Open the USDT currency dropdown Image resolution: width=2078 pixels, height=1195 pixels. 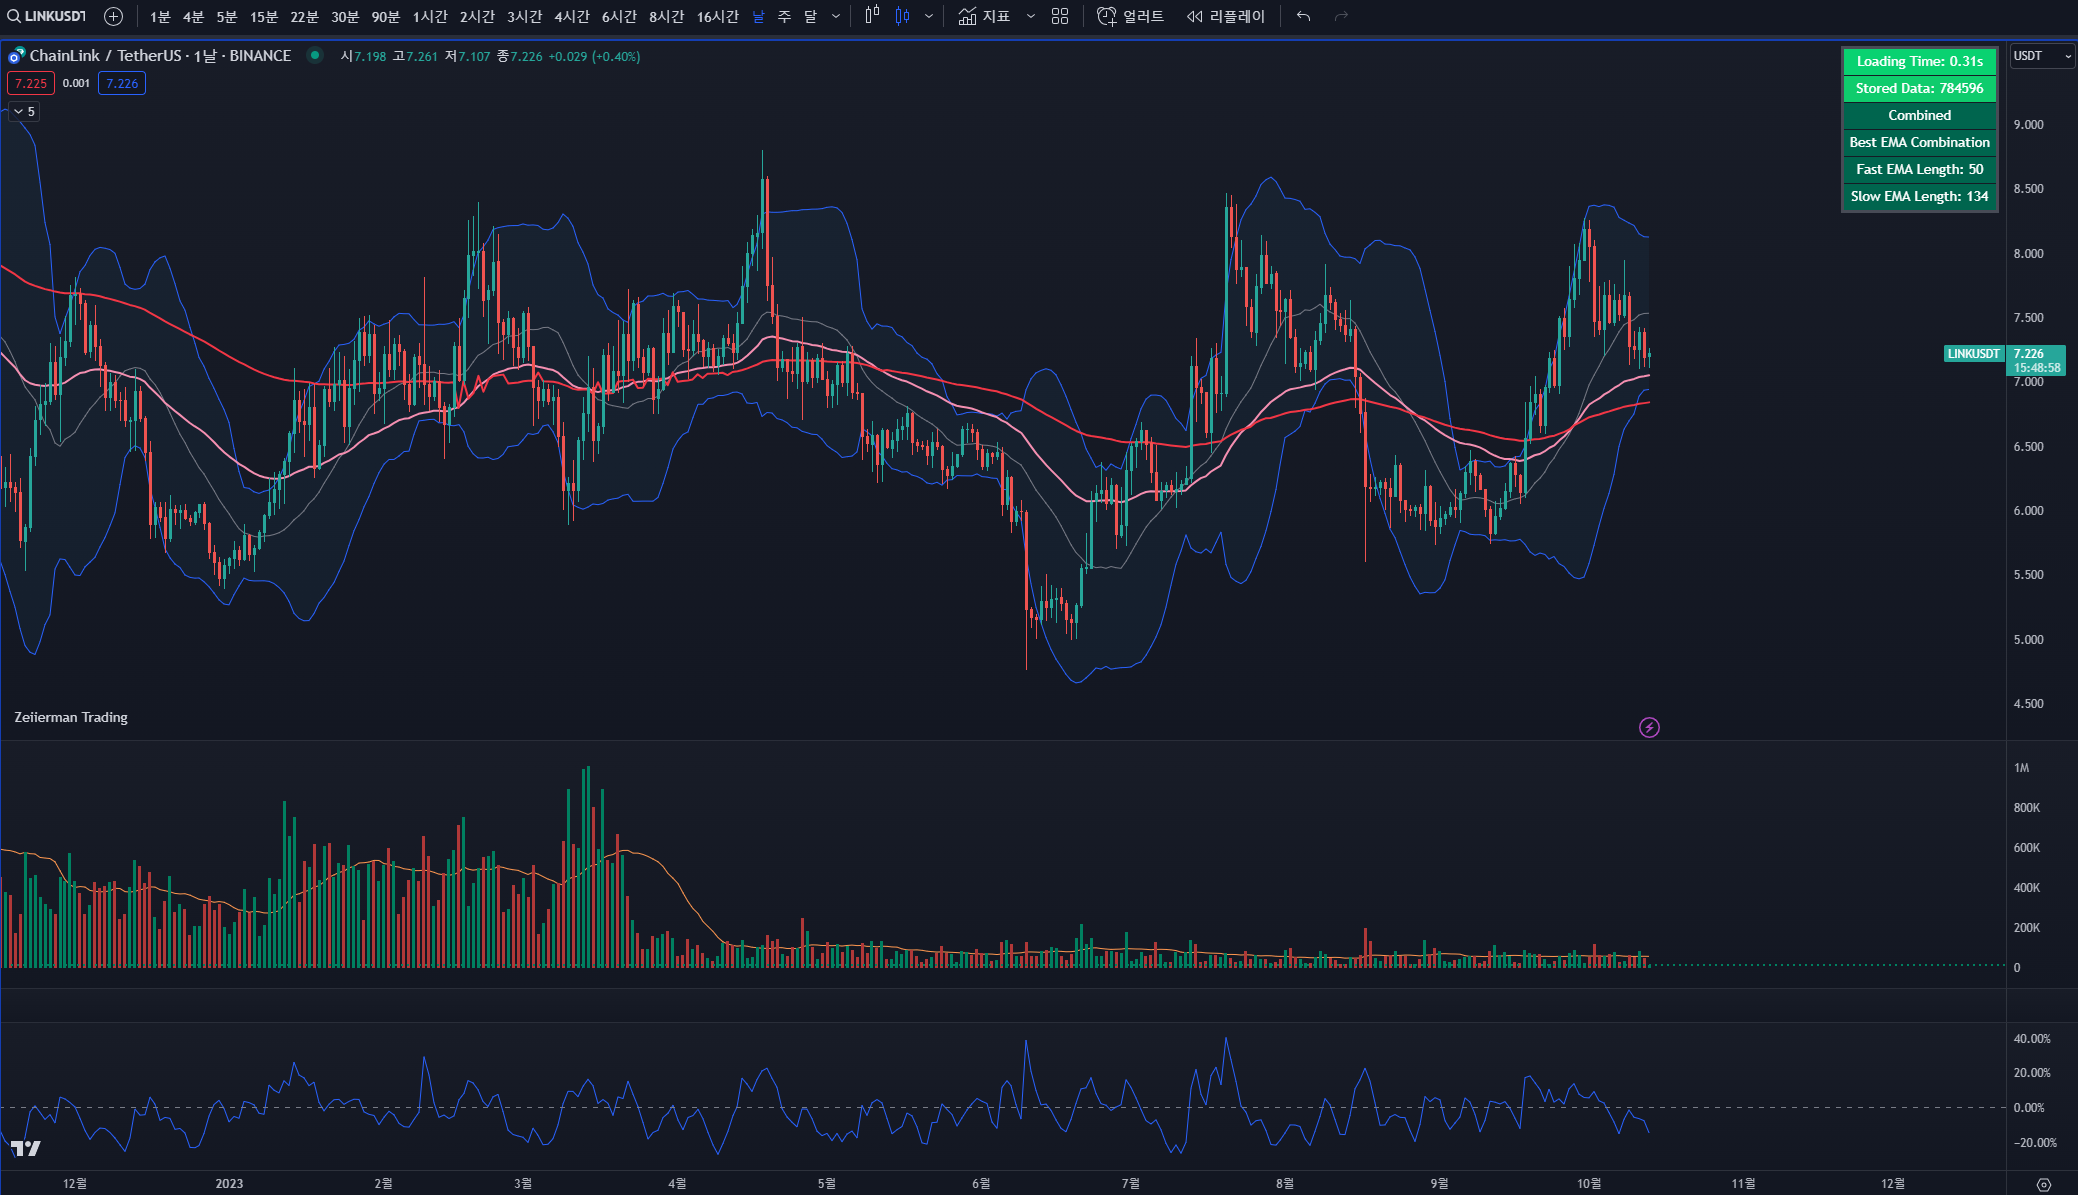(2042, 56)
